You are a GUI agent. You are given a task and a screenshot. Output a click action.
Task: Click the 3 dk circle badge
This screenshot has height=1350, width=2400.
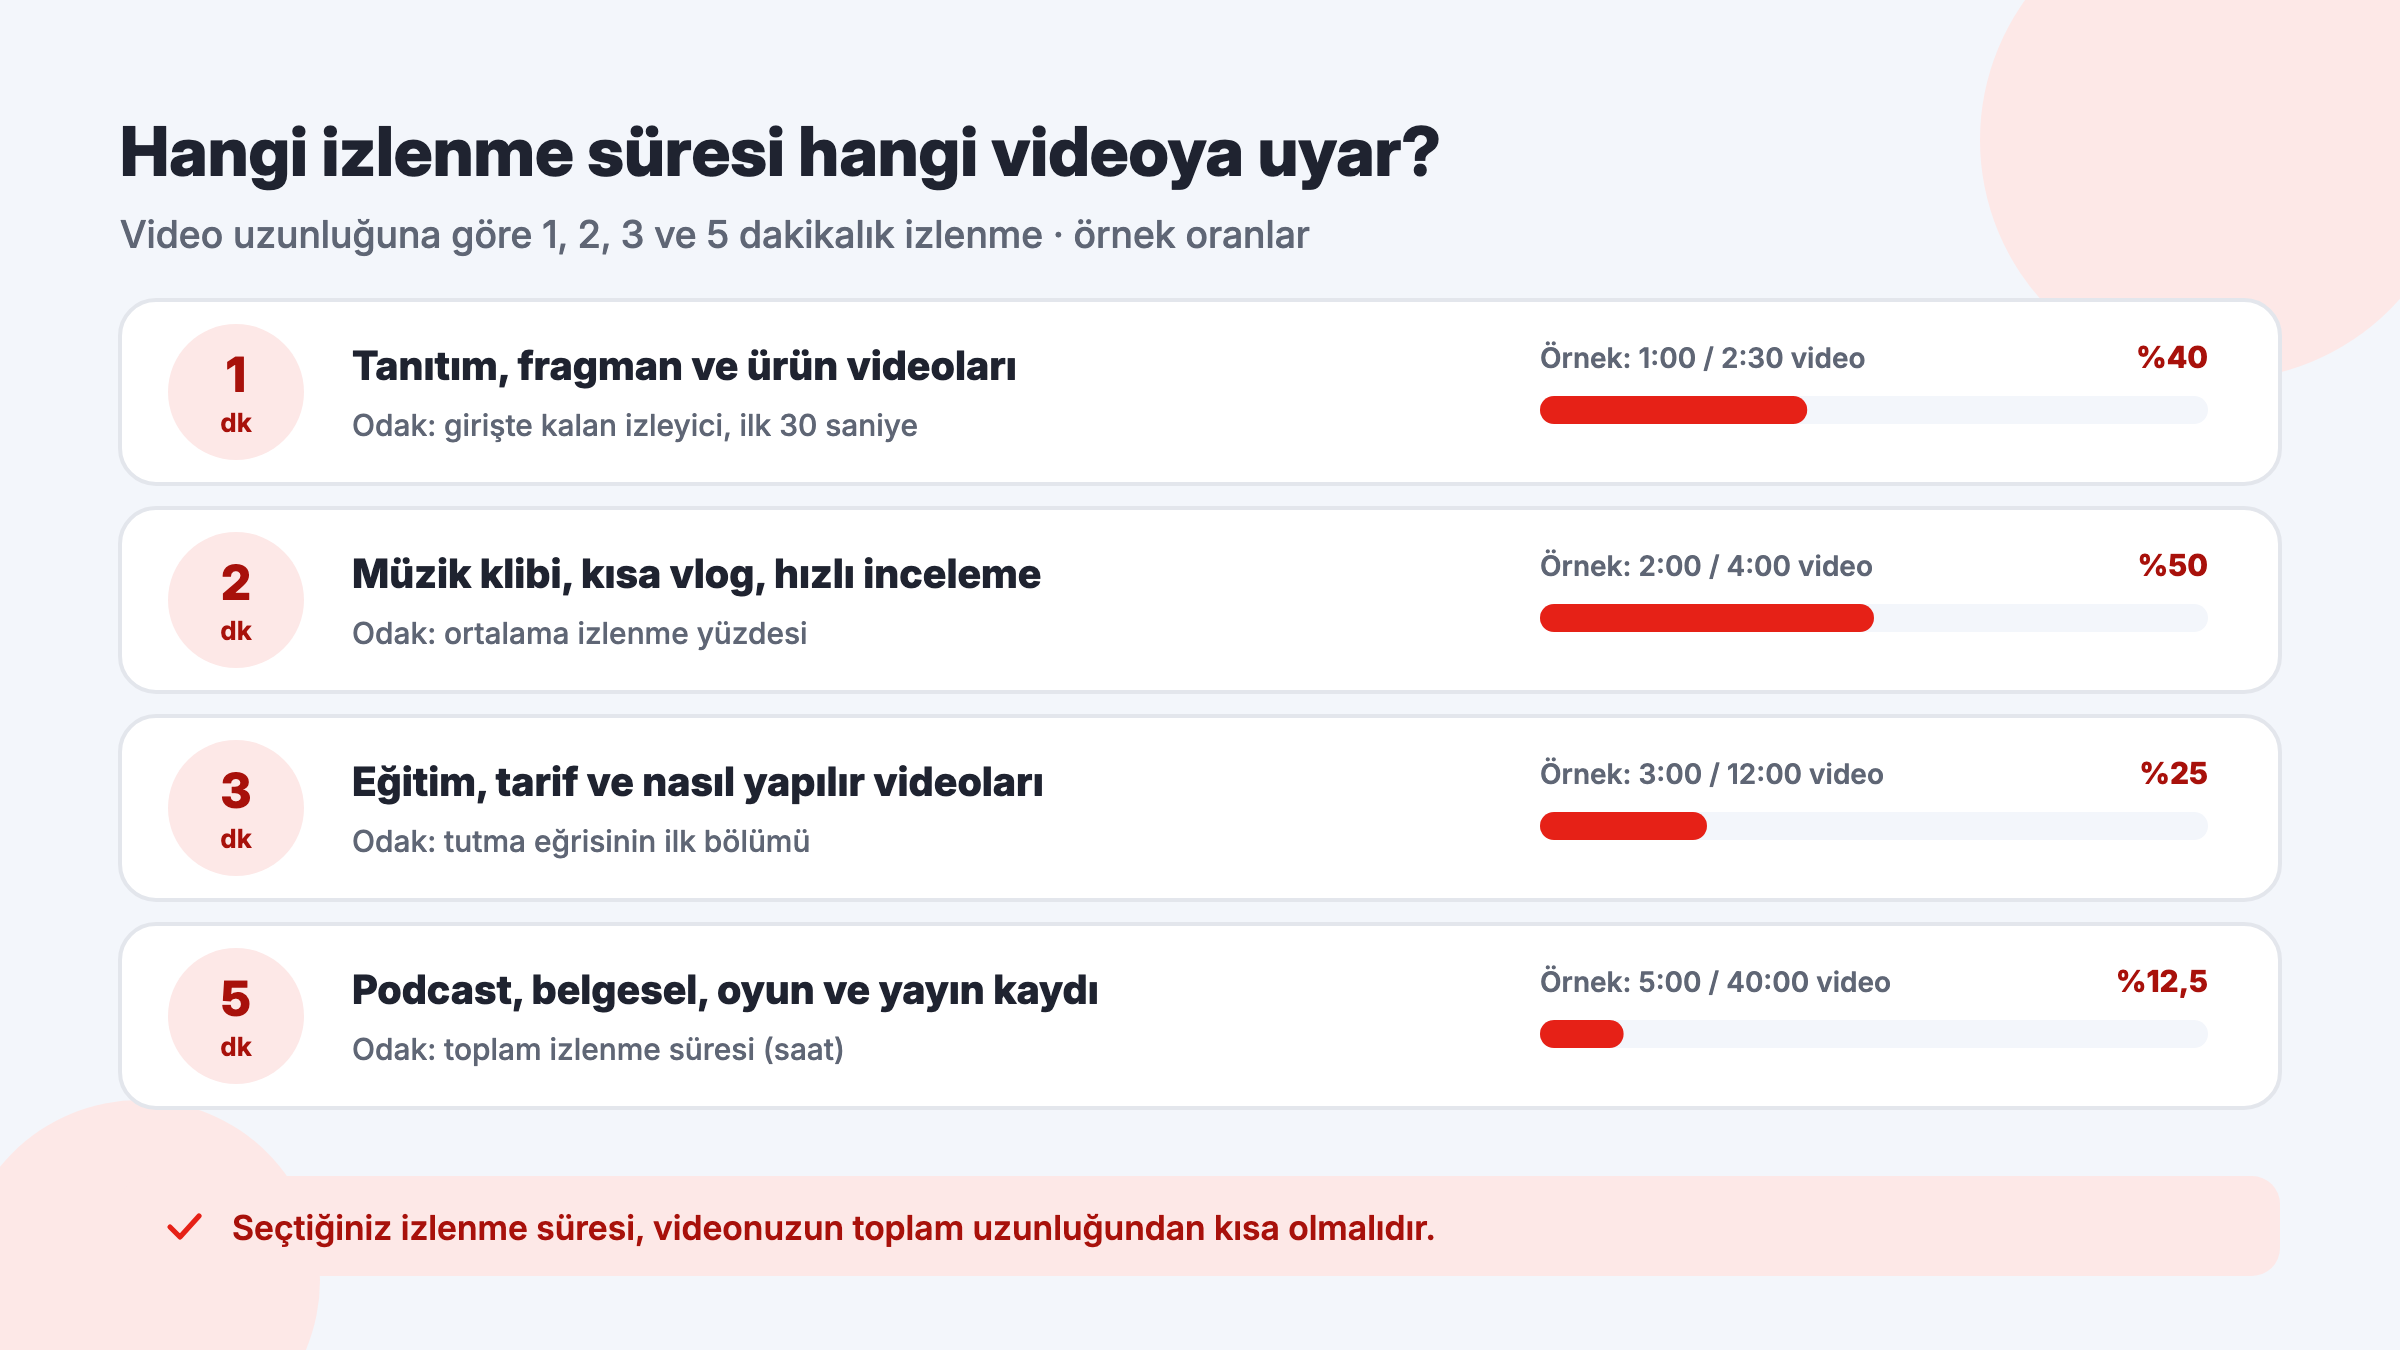[236, 808]
